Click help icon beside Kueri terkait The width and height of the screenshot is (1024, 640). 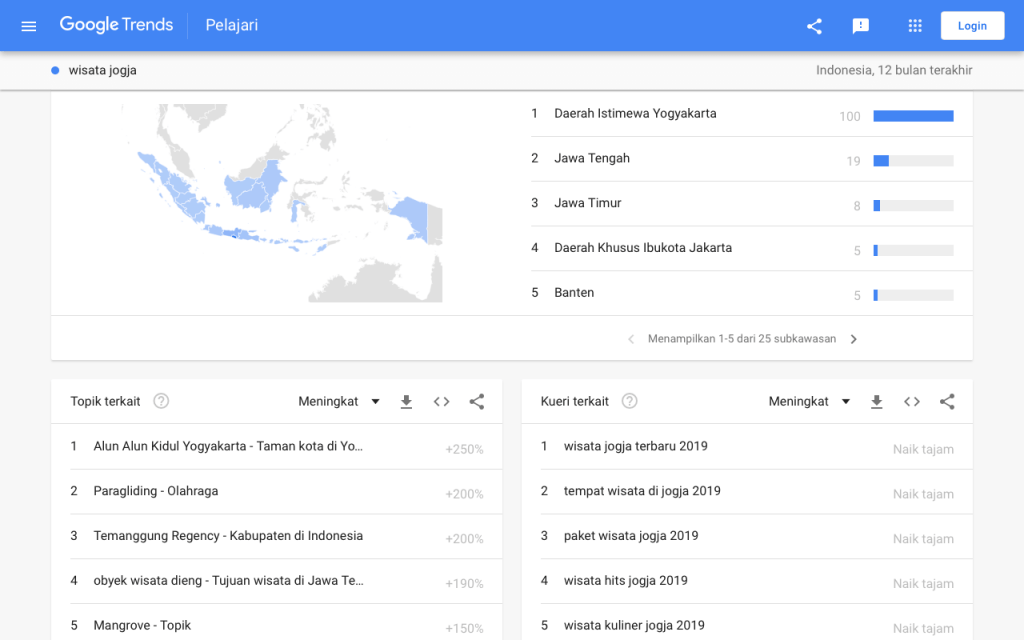[x=629, y=402]
